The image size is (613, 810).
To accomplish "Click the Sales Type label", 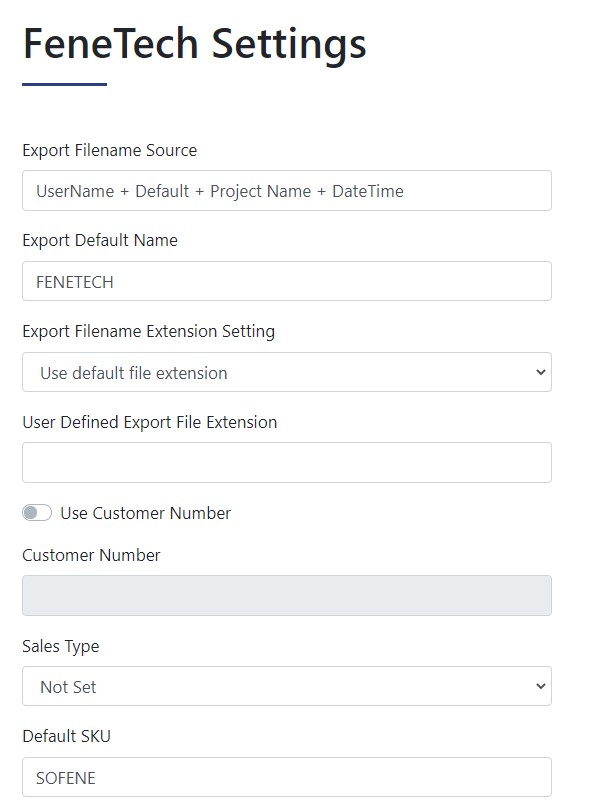I will pos(60,647).
